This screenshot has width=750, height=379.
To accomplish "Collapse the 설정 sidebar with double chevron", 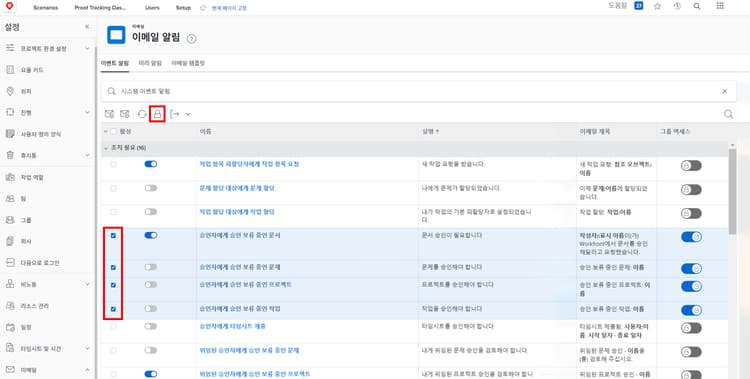I will [87, 27].
